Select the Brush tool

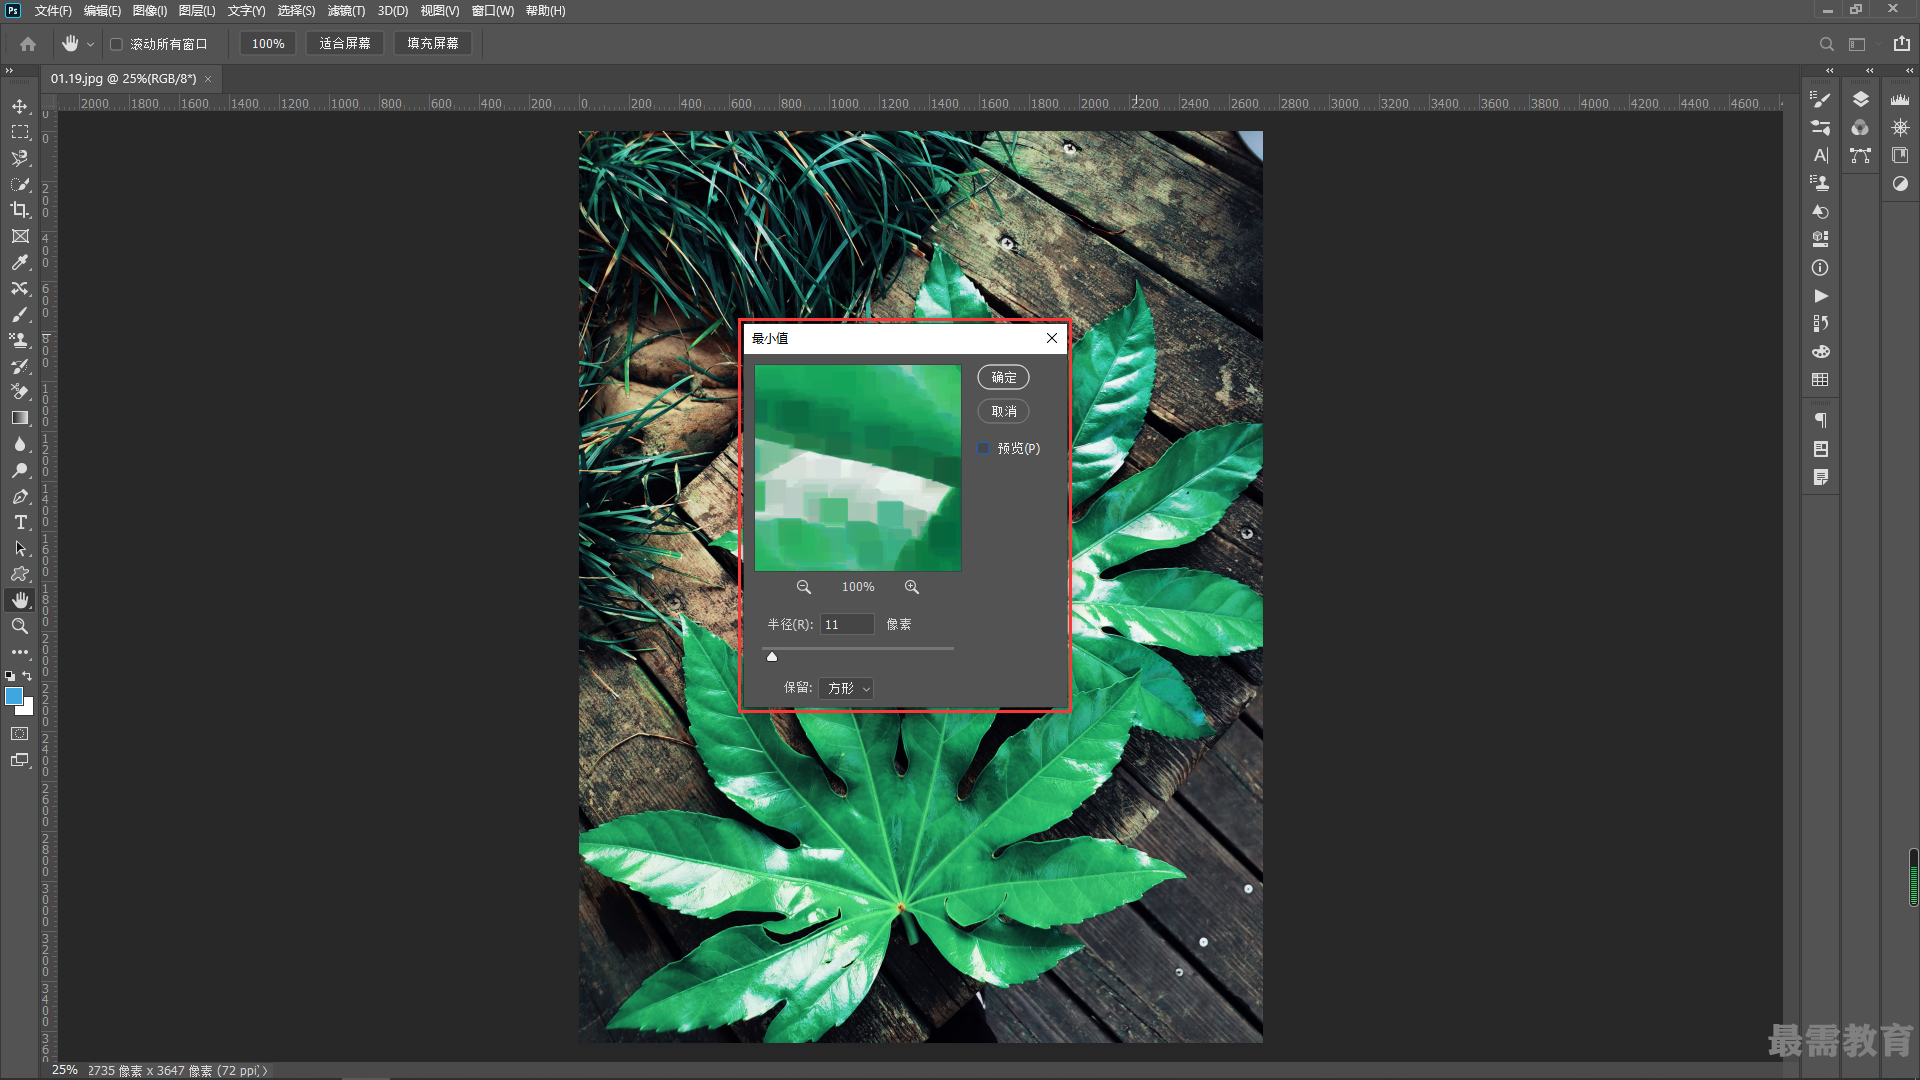20,314
